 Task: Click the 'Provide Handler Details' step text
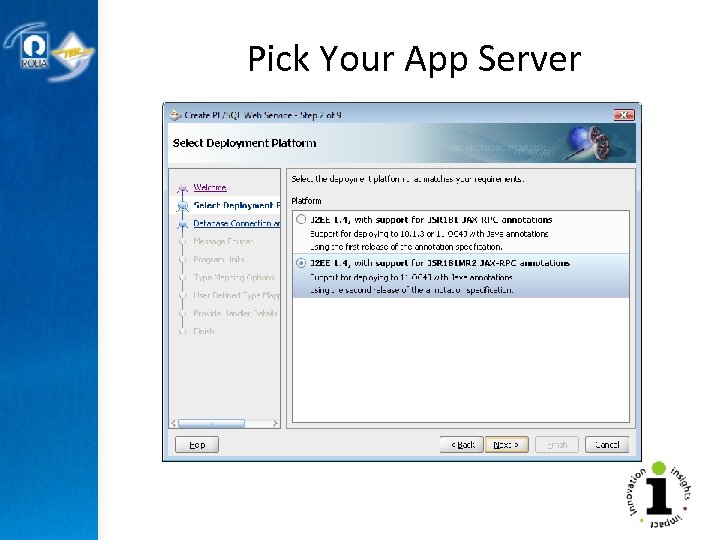coord(236,313)
